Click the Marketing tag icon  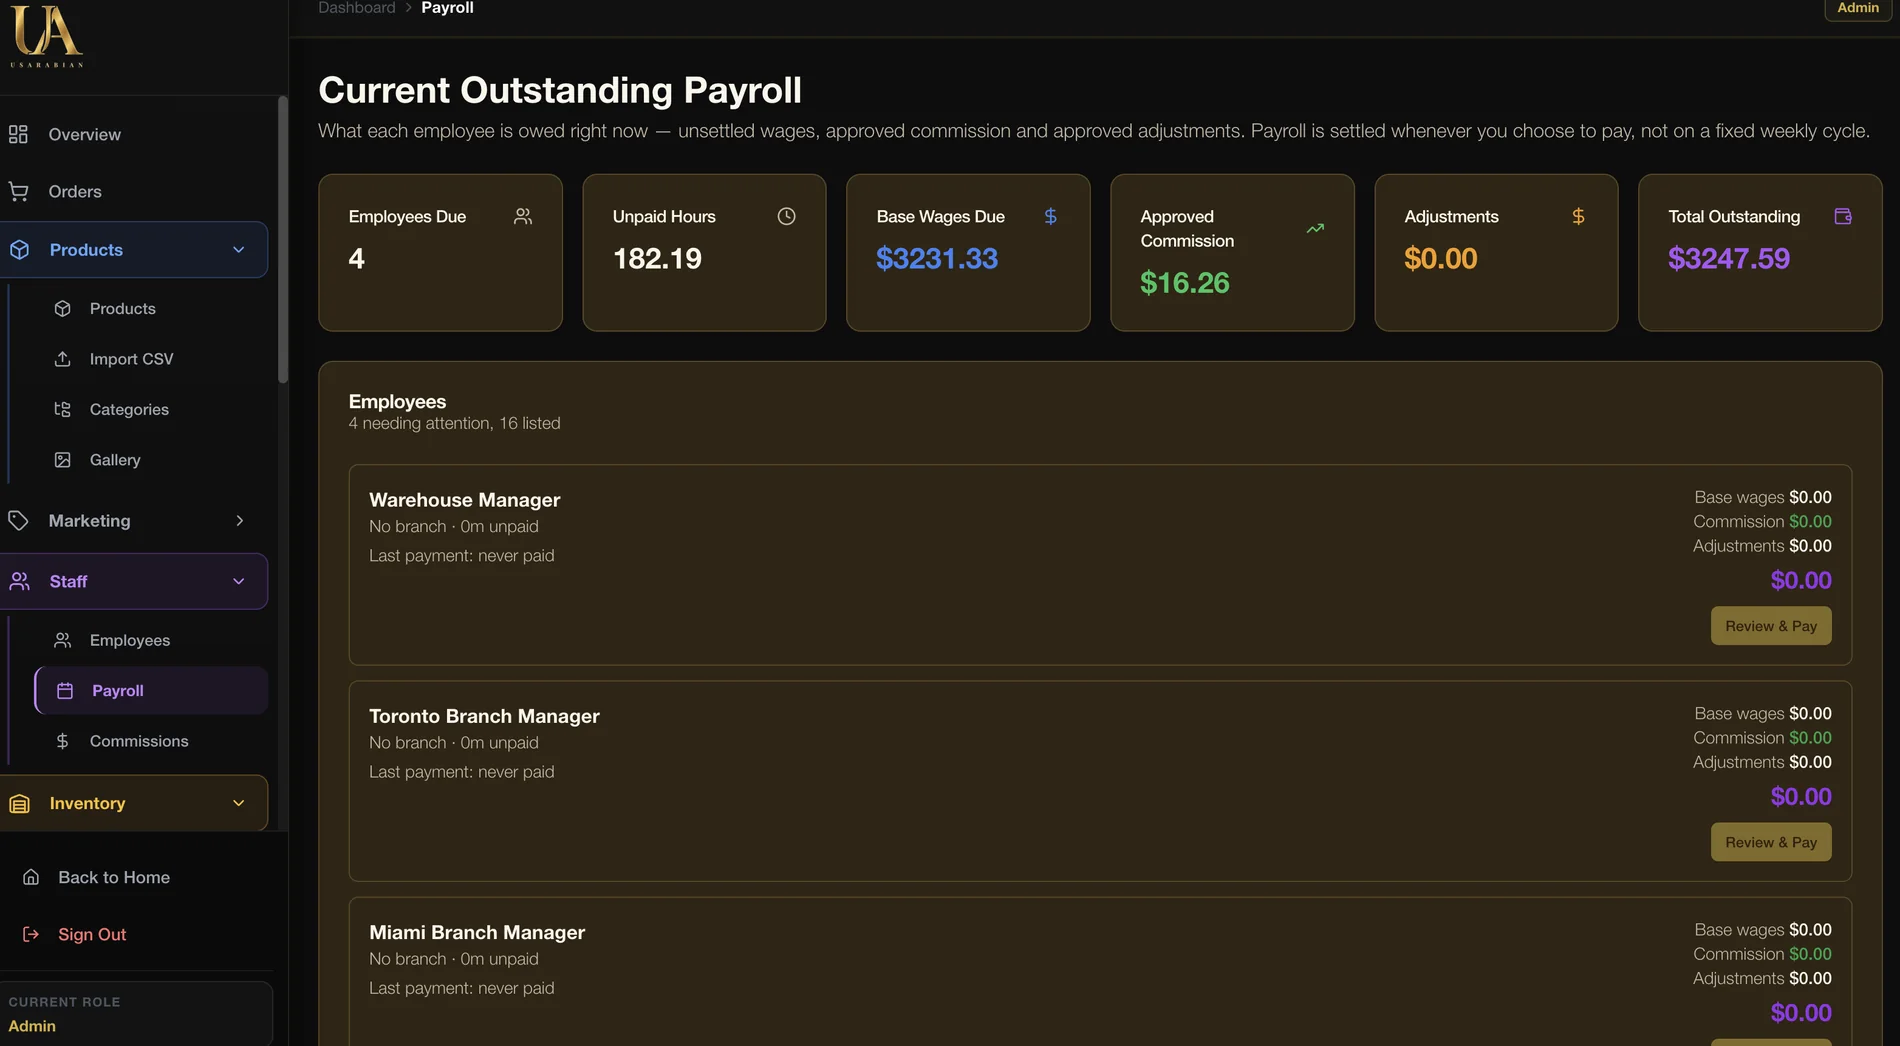coord(18,520)
